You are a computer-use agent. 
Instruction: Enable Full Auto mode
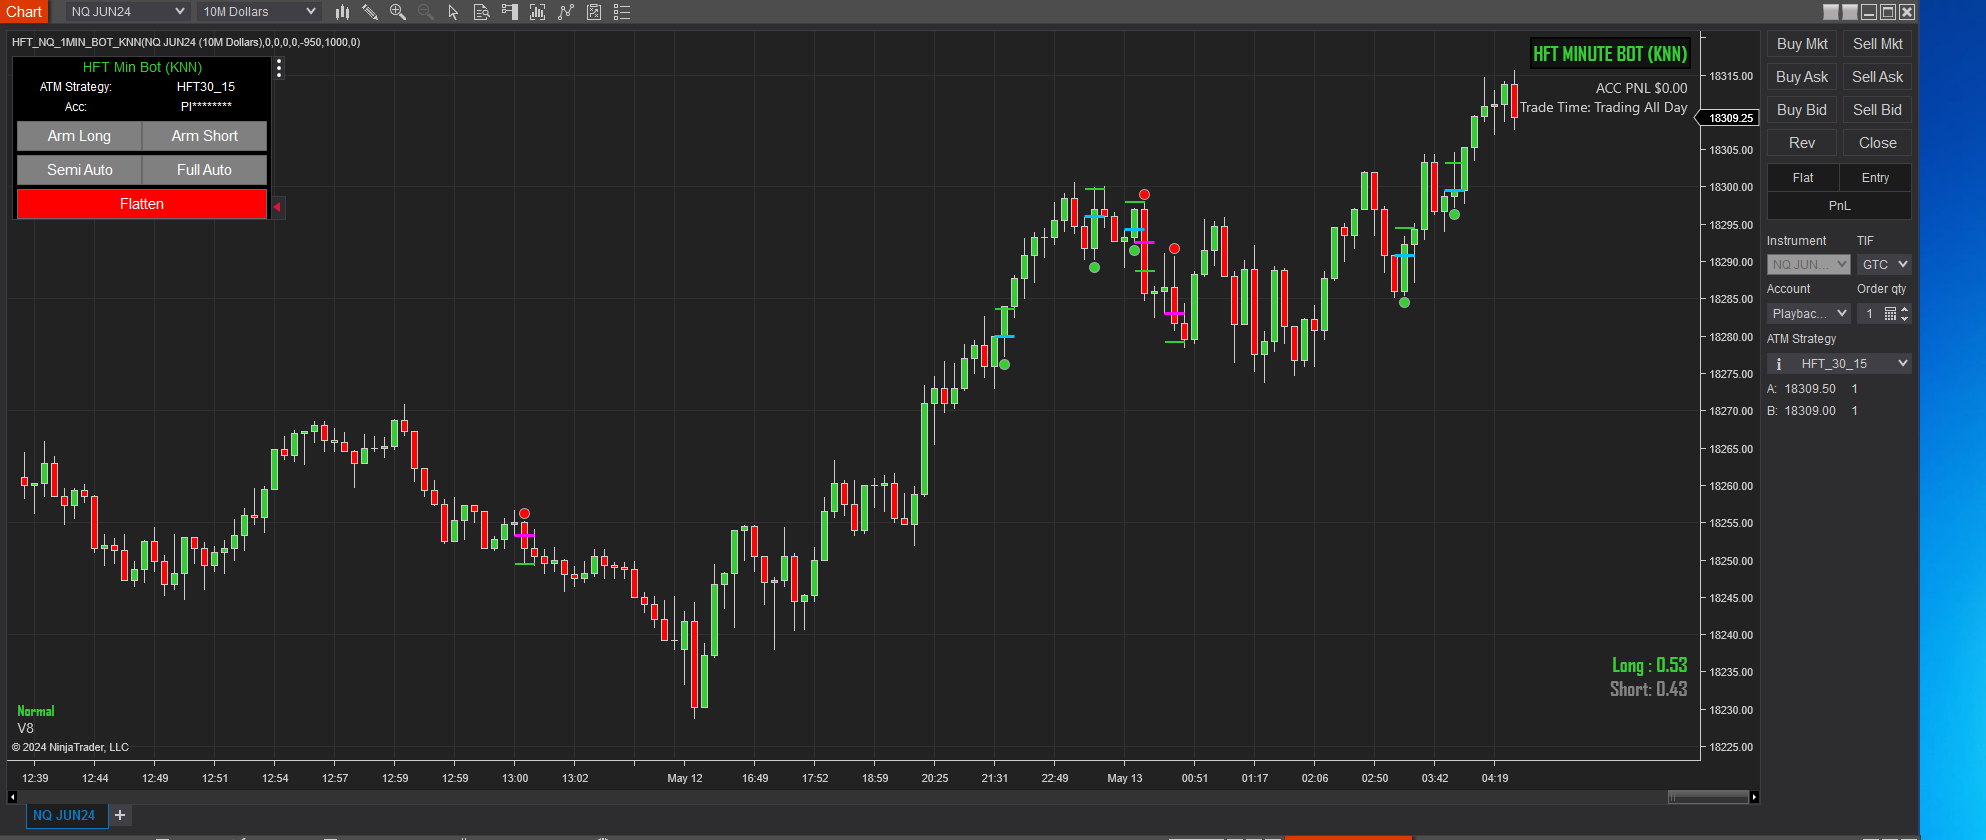tap(204, 170)
